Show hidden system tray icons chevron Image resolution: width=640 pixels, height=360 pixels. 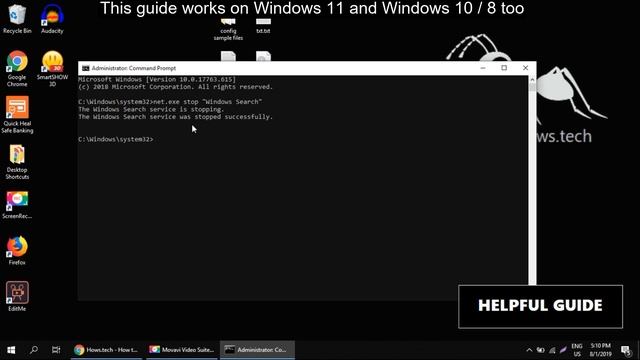pyautogui.click(x=529, y=350)
